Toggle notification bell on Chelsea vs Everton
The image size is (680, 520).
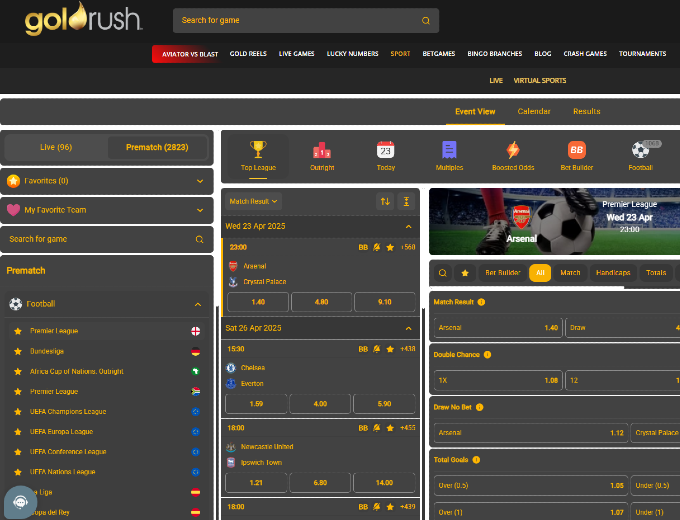pos(376,349)
